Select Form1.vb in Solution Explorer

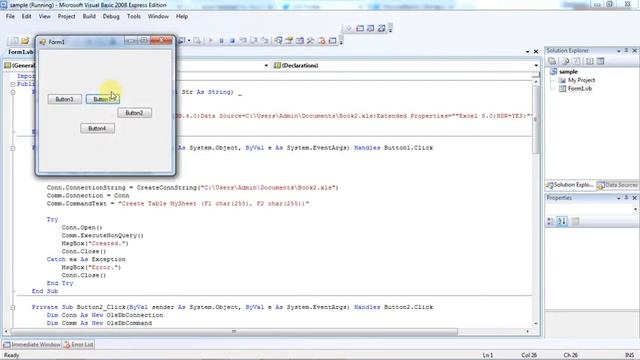(x=580, y=89)
